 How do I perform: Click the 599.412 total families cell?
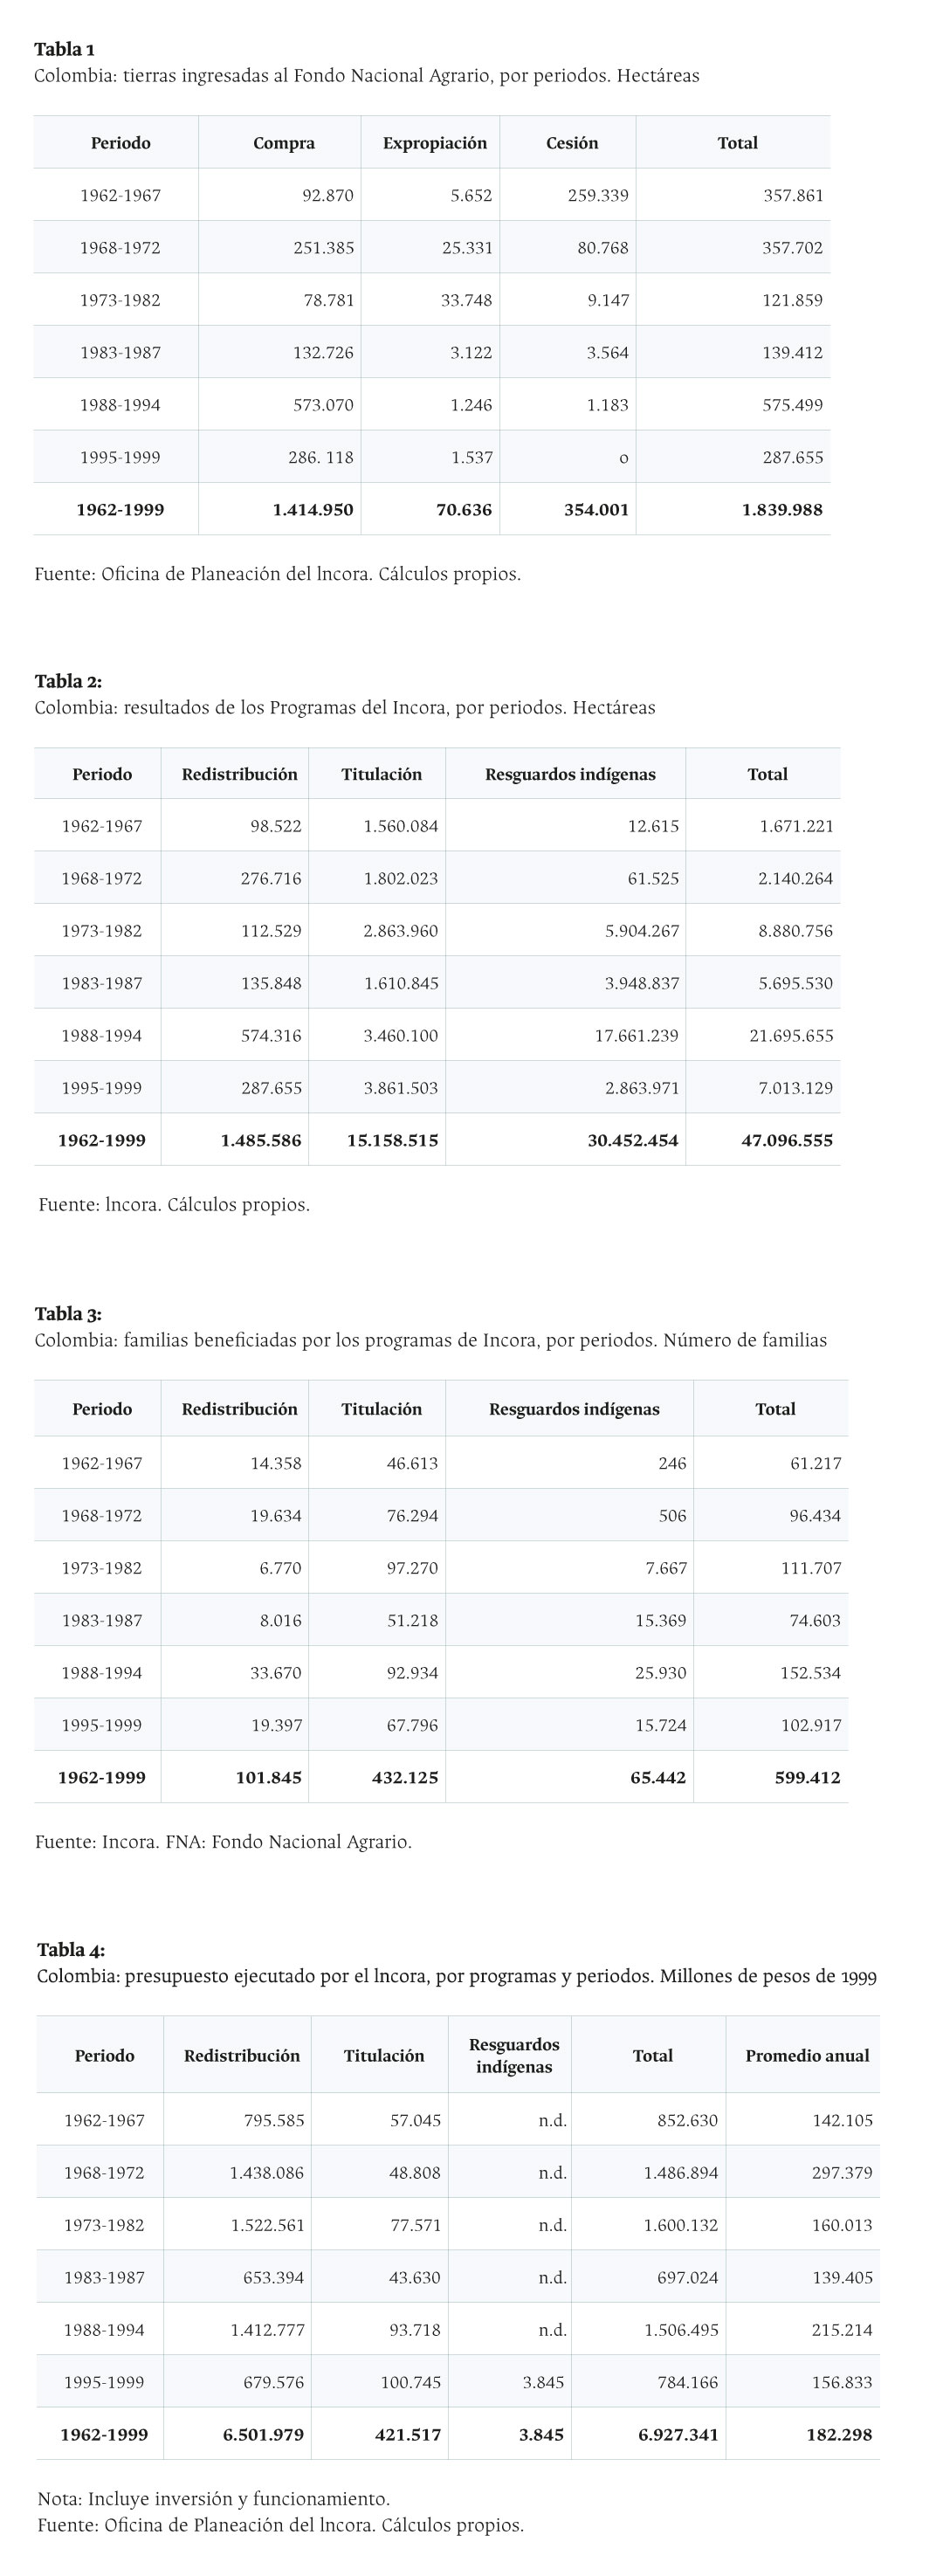pos(808,1778)
